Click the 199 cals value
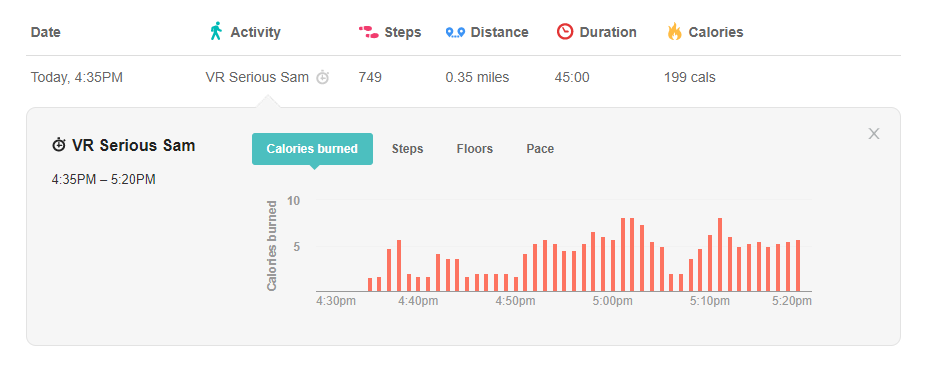The image size is (930, 370). [x=690, y=77]
